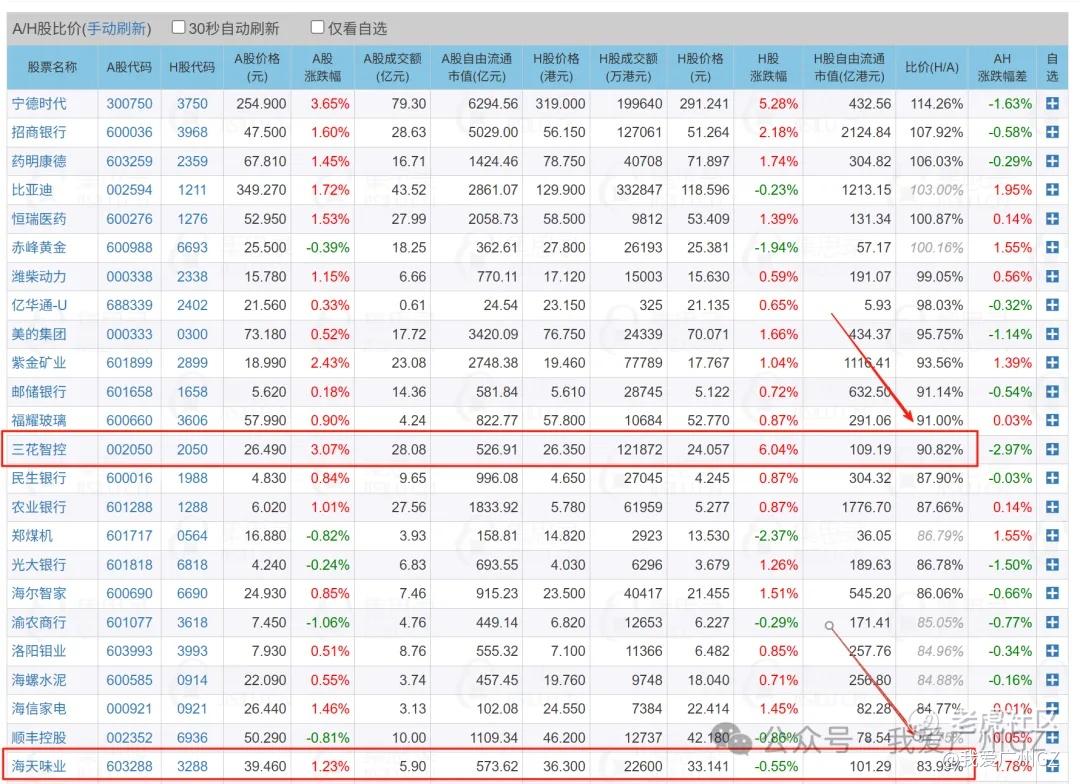Click 比价 value 90.82% in 三花智控 row
This screenshot has height=784, width=1080.
tap(939, 449)
